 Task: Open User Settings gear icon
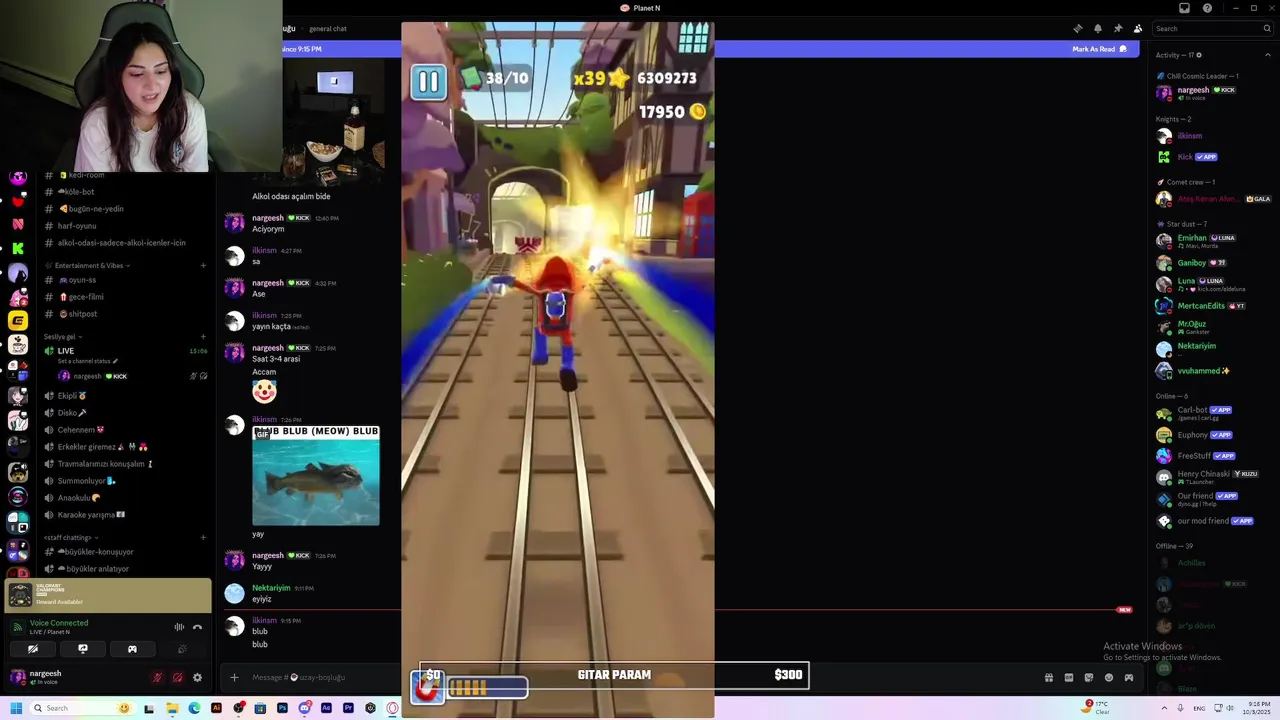pyautogui.click(x=197, y=677)
